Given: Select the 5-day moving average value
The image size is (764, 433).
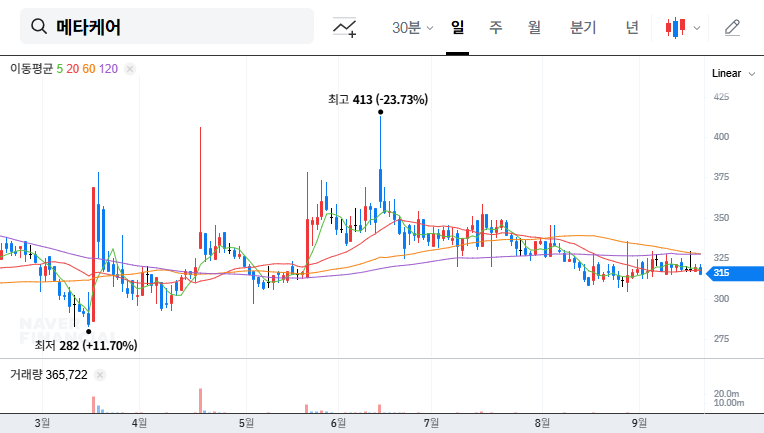Looking at the screenshot, I should click(x=59, y=69).
